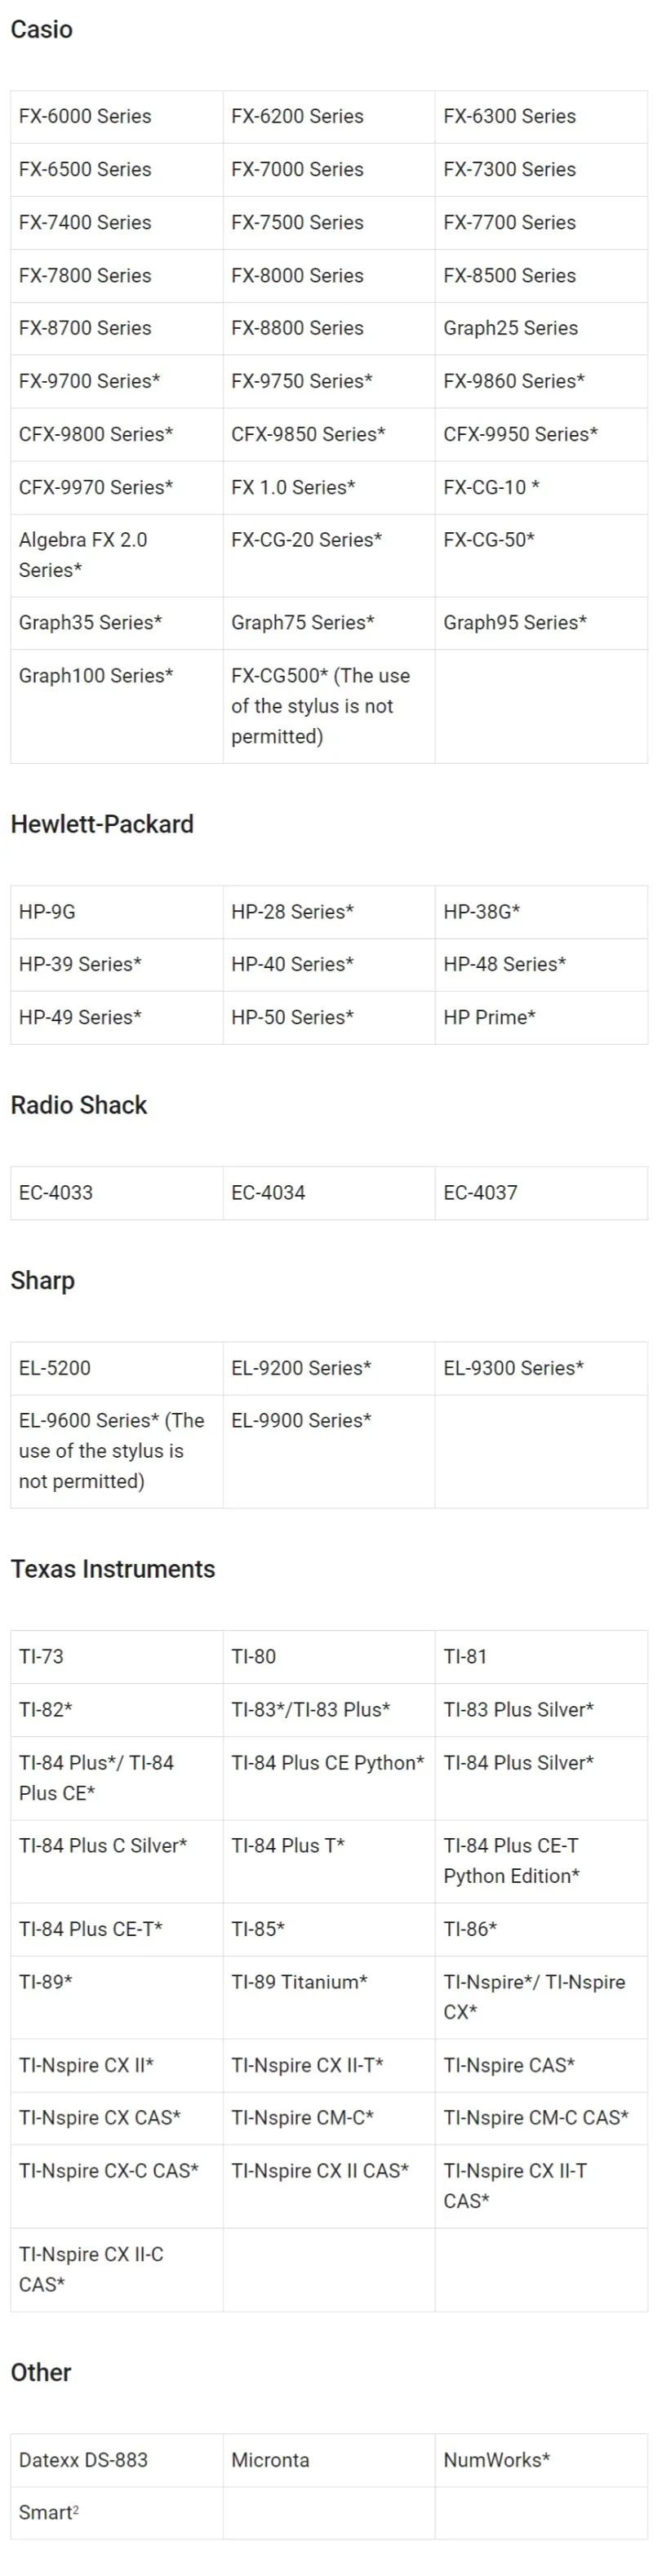Click the NumWorks* cell
This screenshot has height=2576, width=662.
pos(541,2461)
